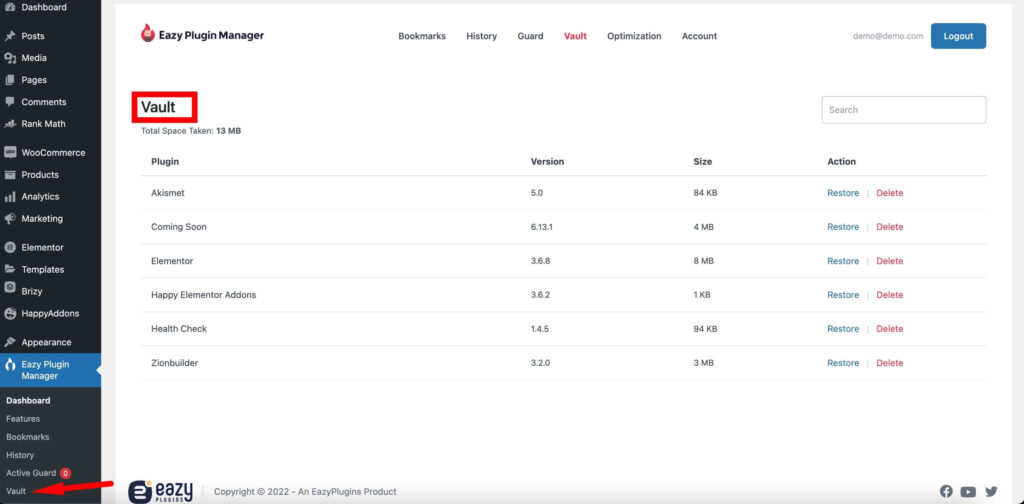Image resolution: width=1024 pixels, height=504 pixels.
Task: Click the Templates folder icon
Action: 10,269
